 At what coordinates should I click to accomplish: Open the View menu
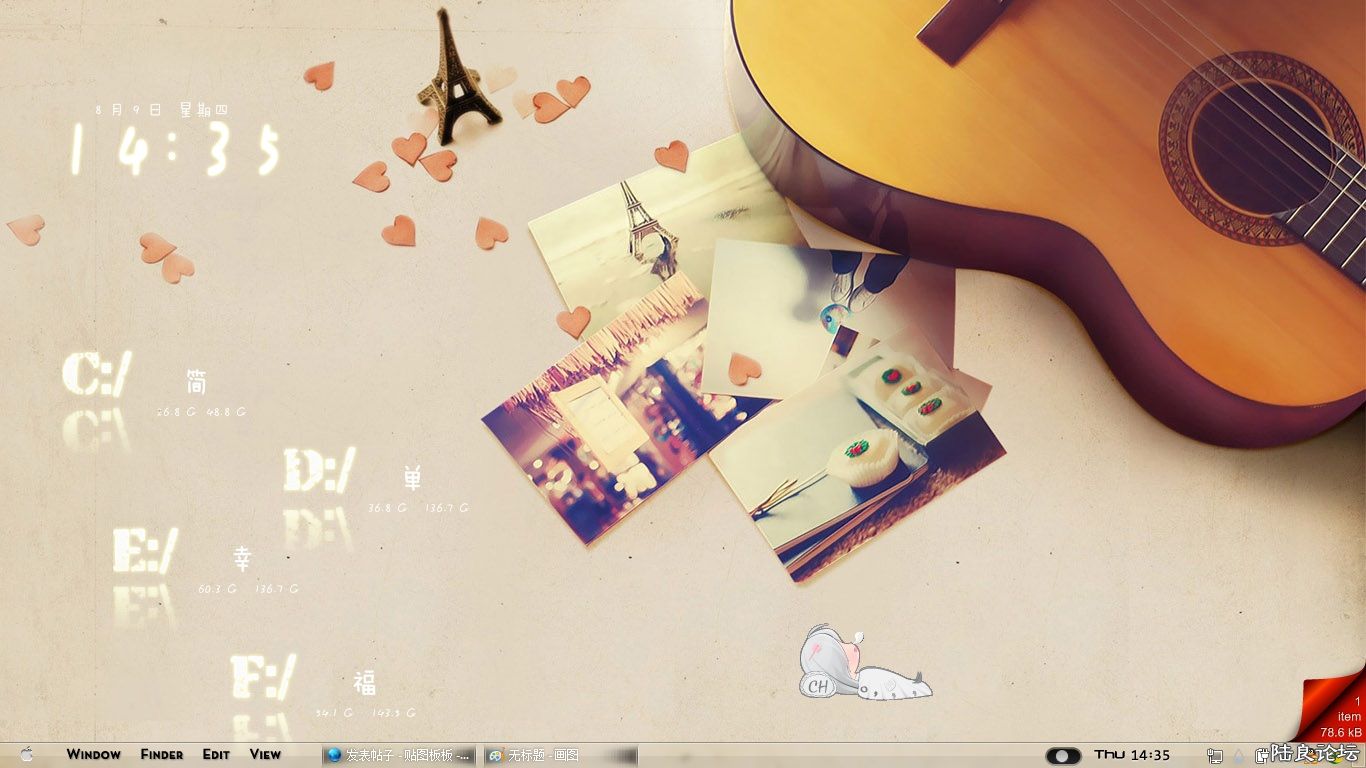coord(265,754)
